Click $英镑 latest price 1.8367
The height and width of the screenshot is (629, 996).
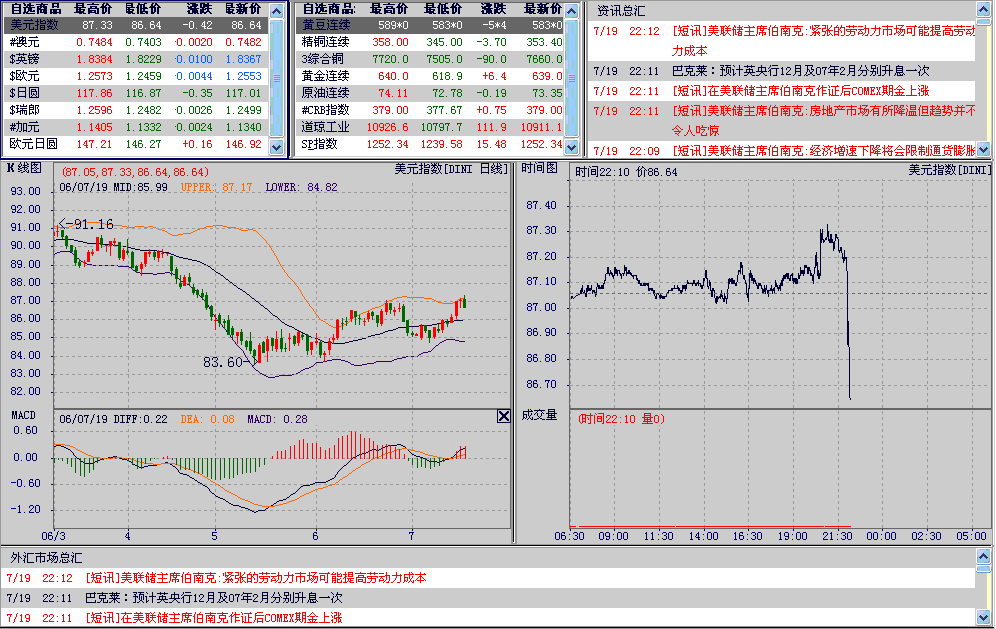coord(243,59)
